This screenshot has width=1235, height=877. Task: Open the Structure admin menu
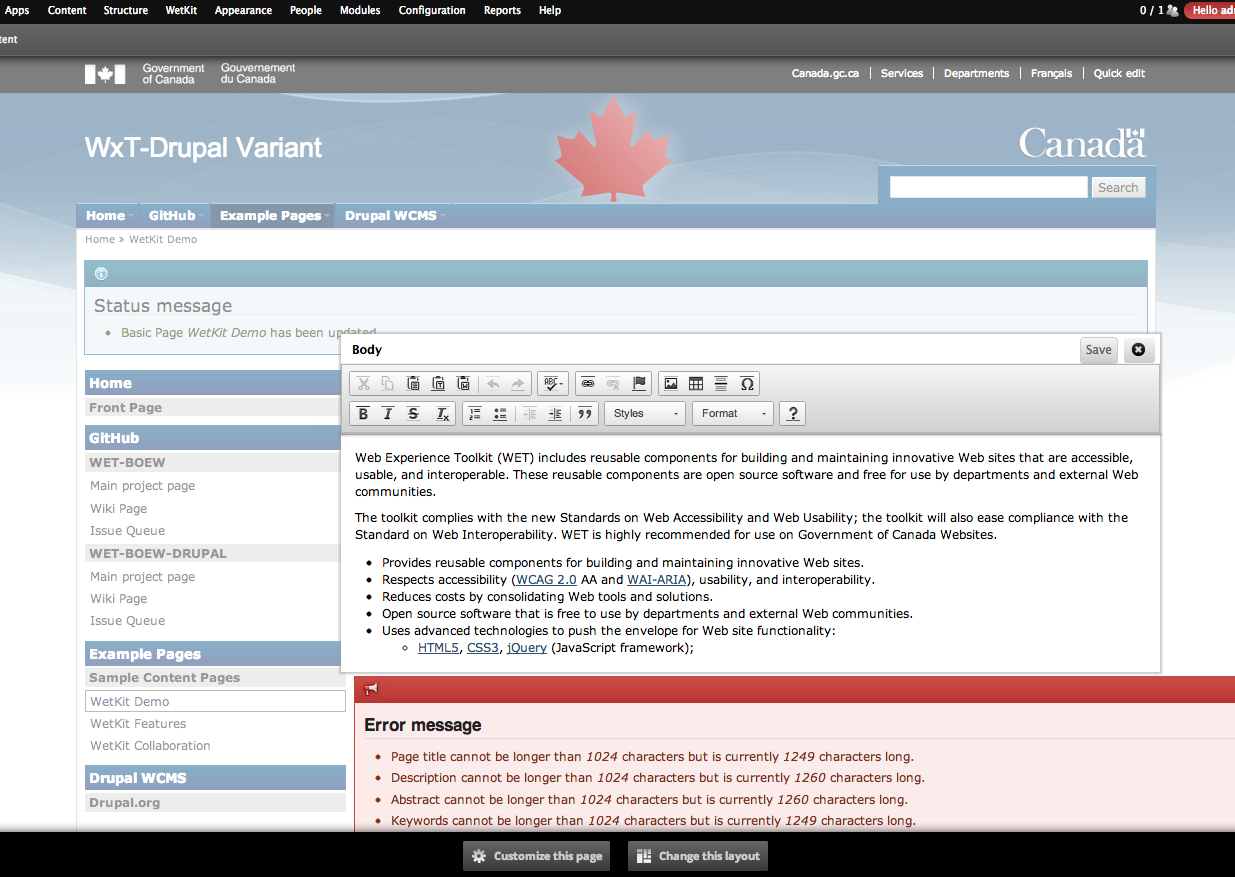click(x=126, y=10)
